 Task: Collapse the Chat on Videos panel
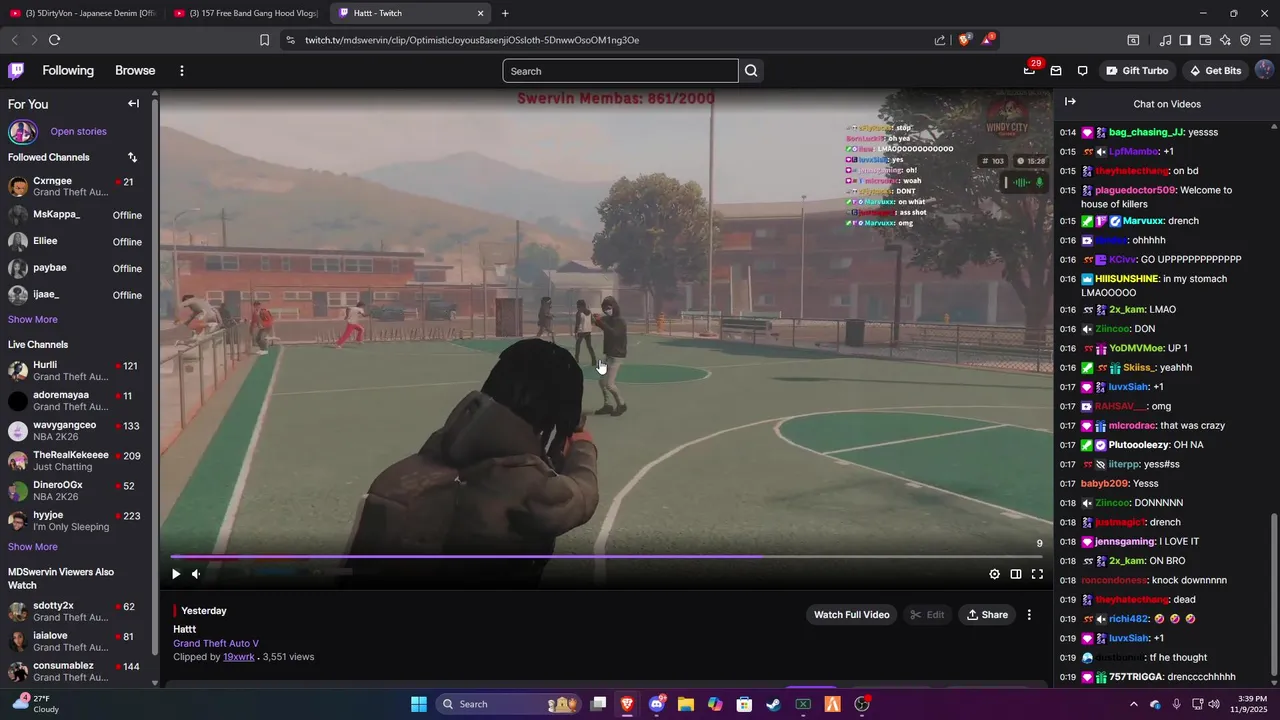[1070, 102]
